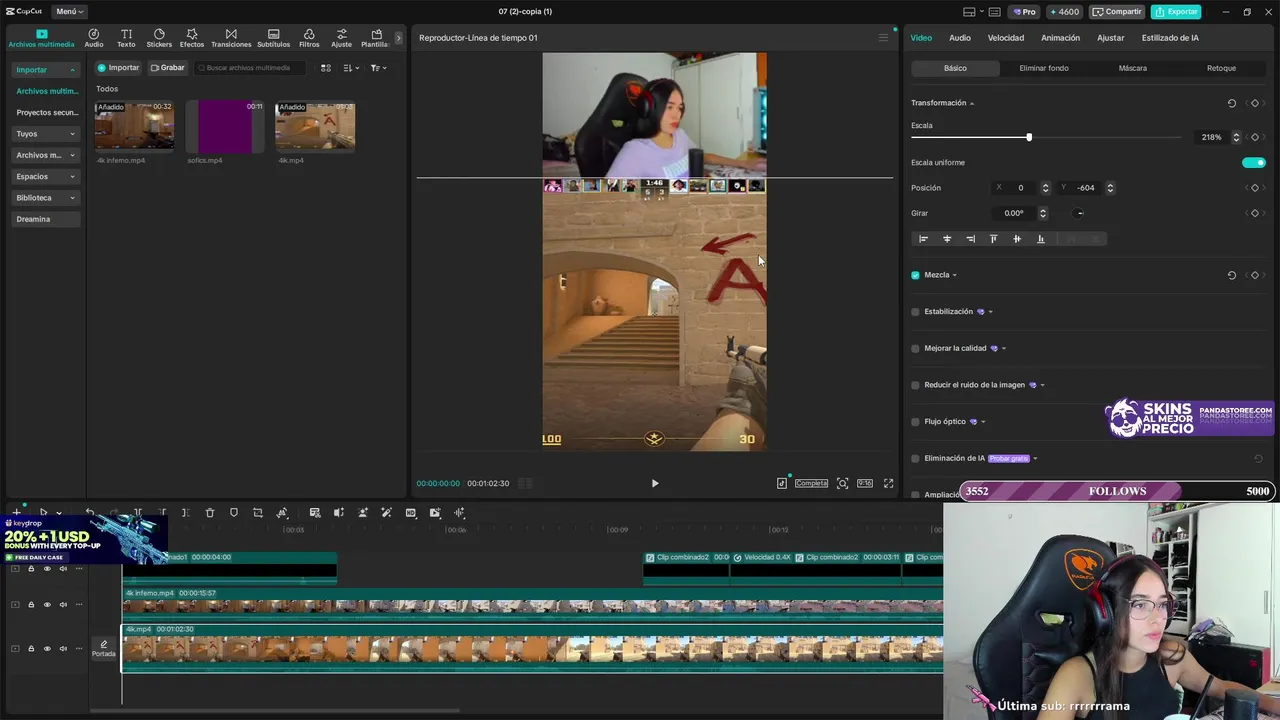
Task: Enable the Flujo óptico checkbox
Action: pos(915,422)
